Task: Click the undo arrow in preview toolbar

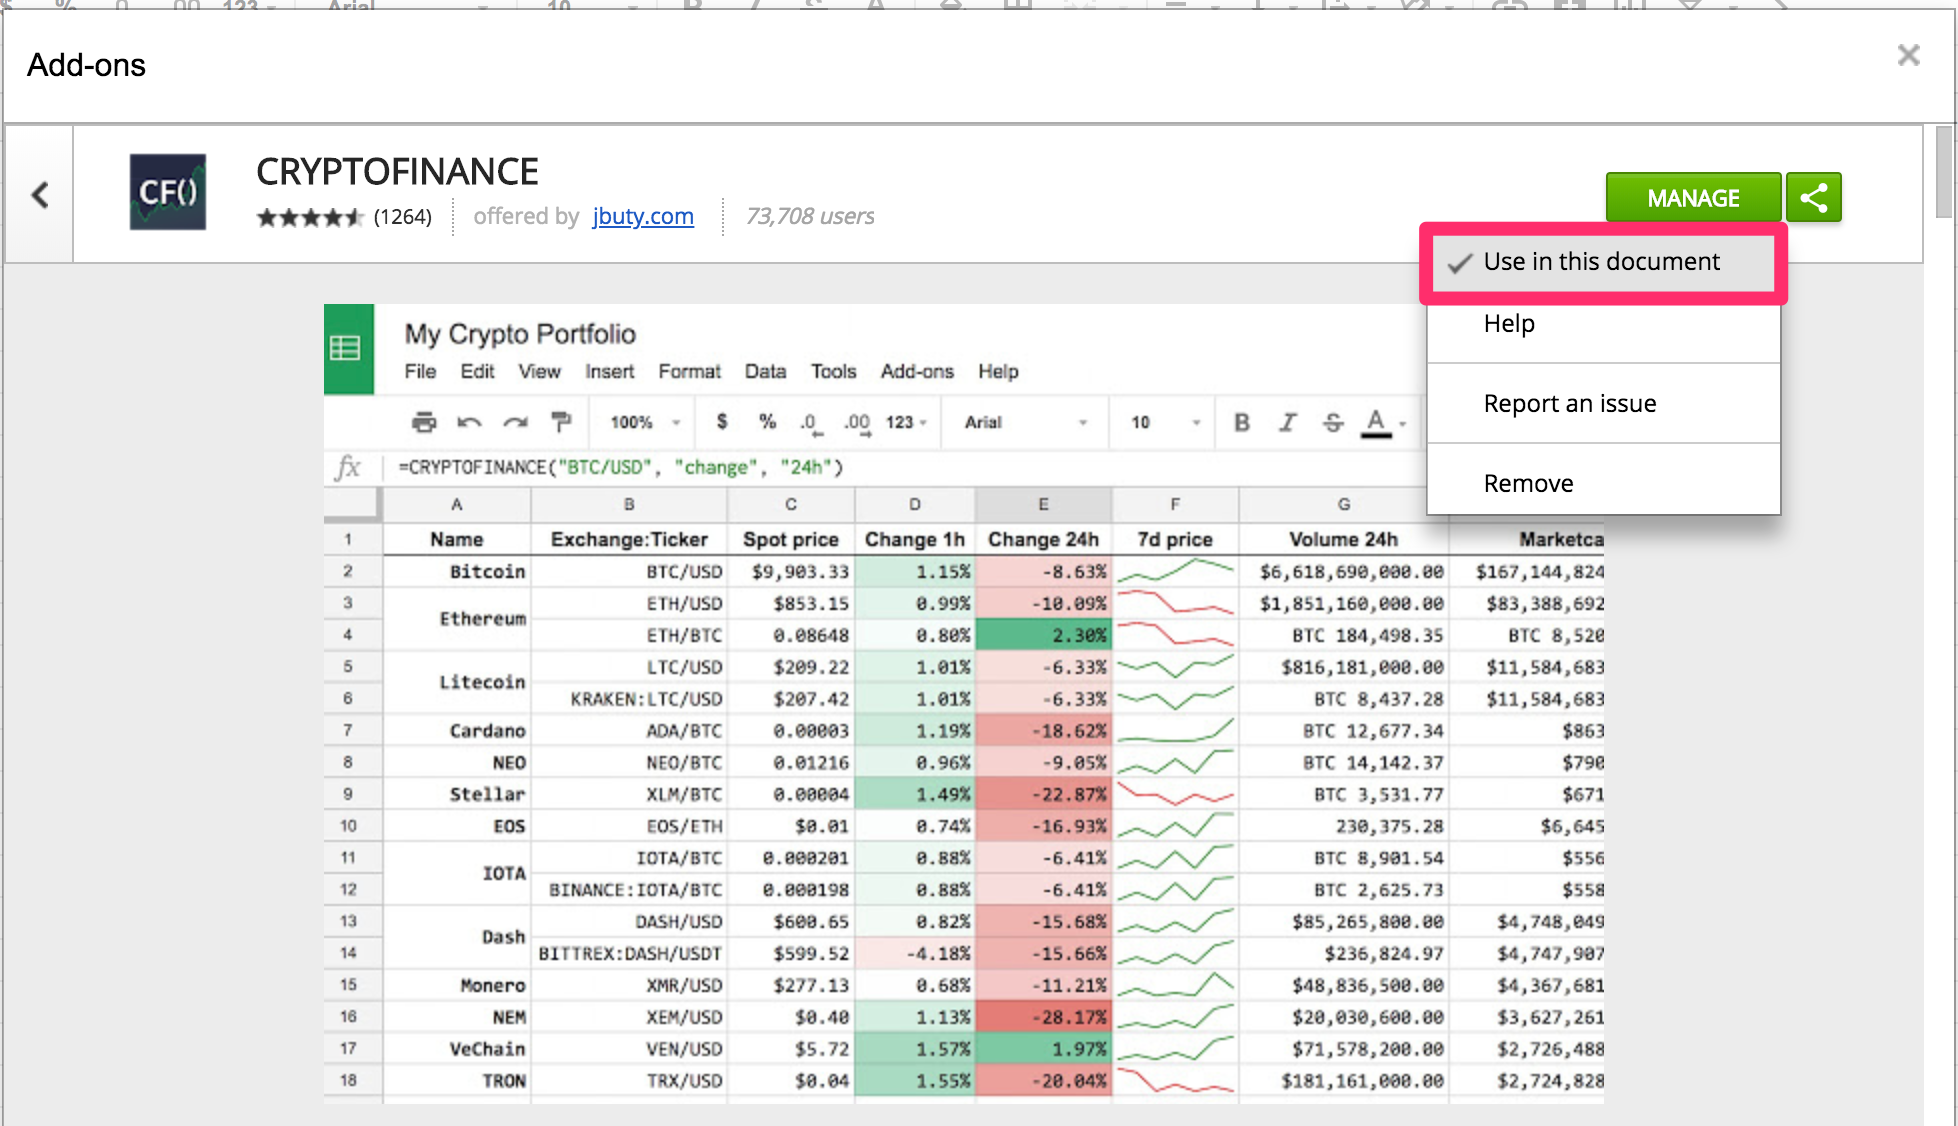Action: 468,422
